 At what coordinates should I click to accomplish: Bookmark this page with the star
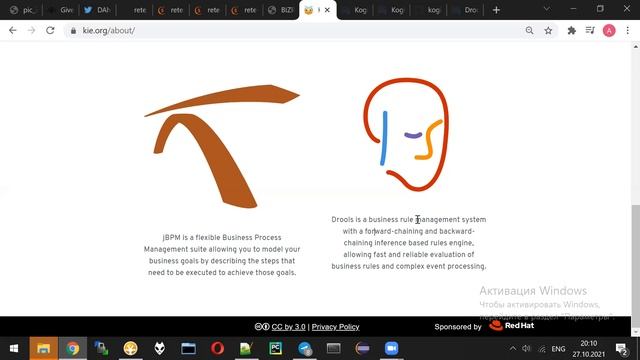click(x=548, y=31)
